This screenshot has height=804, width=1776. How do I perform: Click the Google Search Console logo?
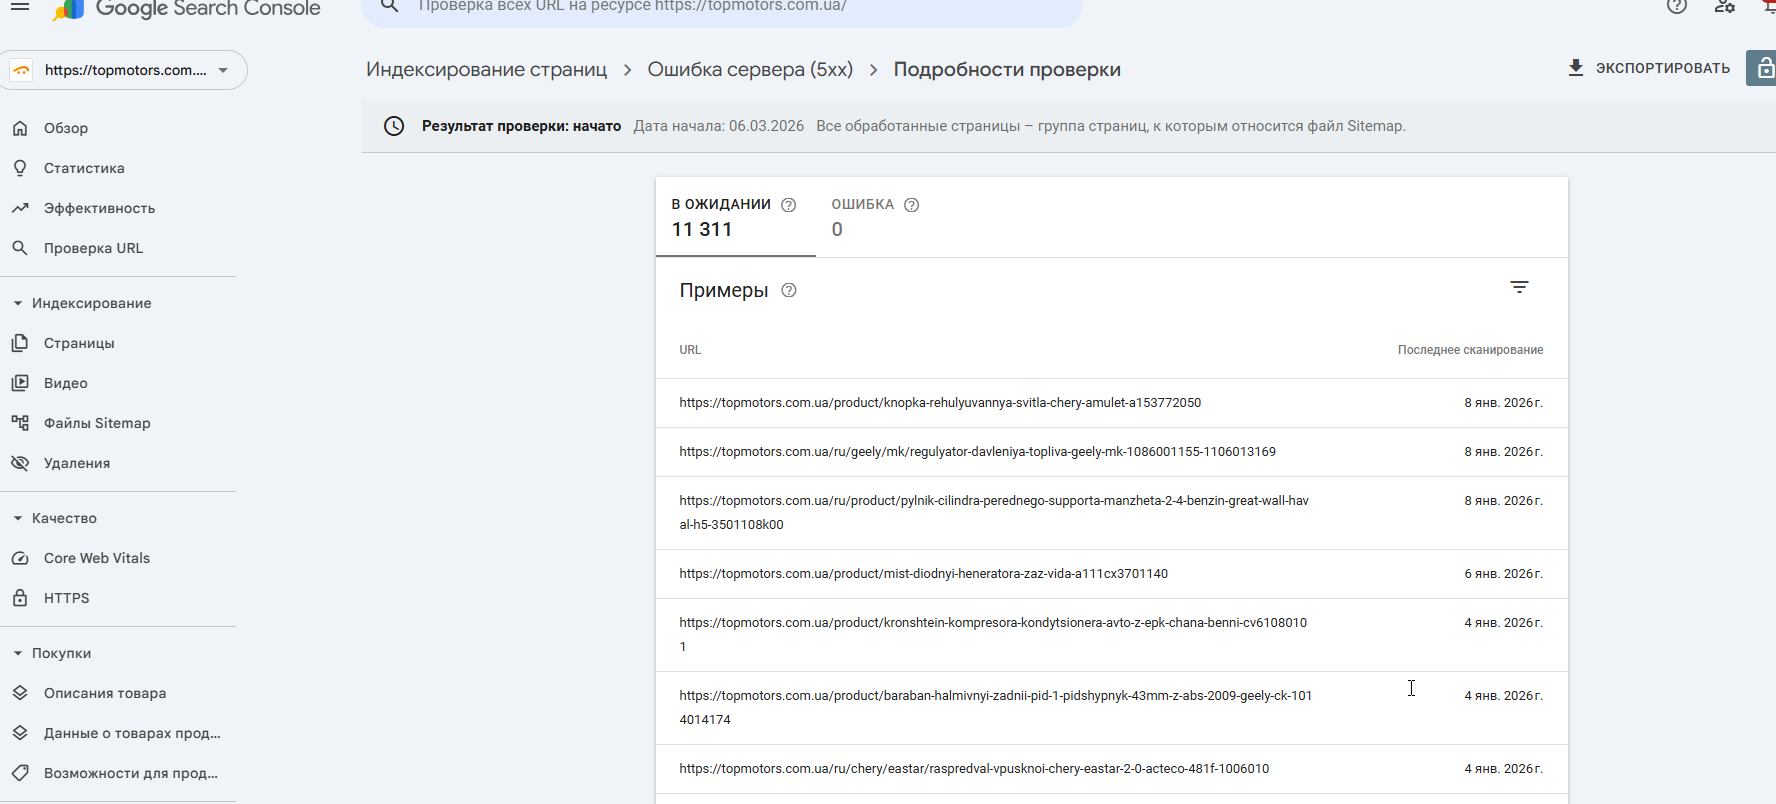pyautogui.click(x=187, y=9)
